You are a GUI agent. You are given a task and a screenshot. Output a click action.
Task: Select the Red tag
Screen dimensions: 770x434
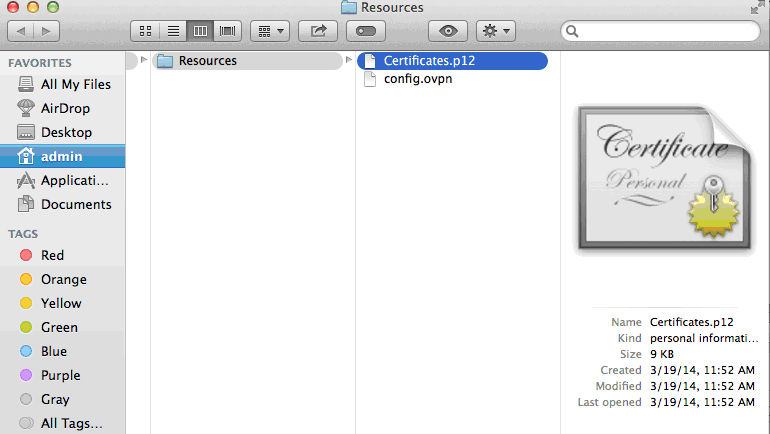(63, 255)
